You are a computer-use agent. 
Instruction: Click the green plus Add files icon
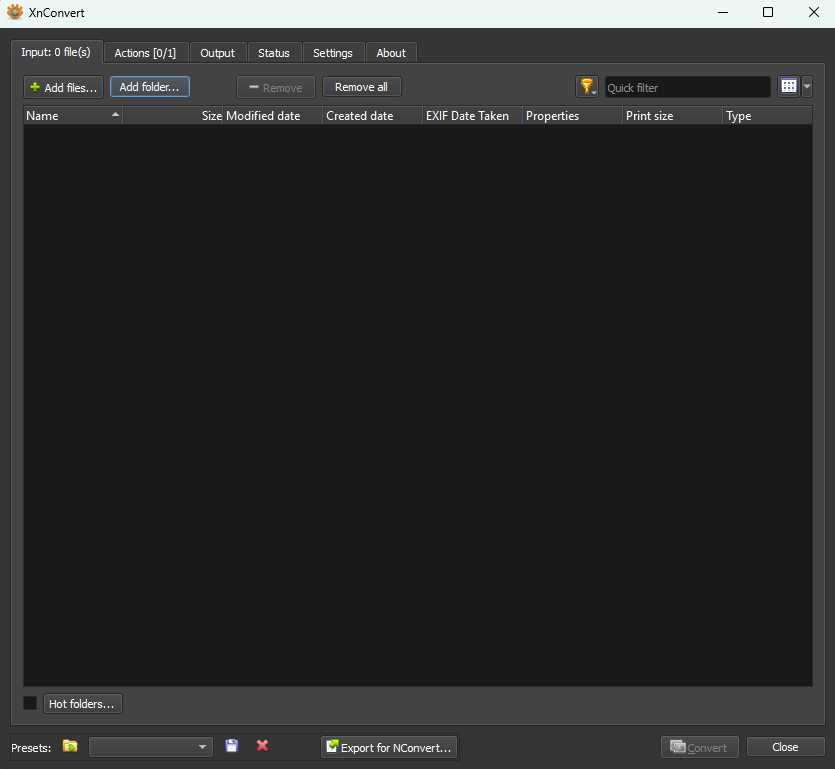point(33,87)
